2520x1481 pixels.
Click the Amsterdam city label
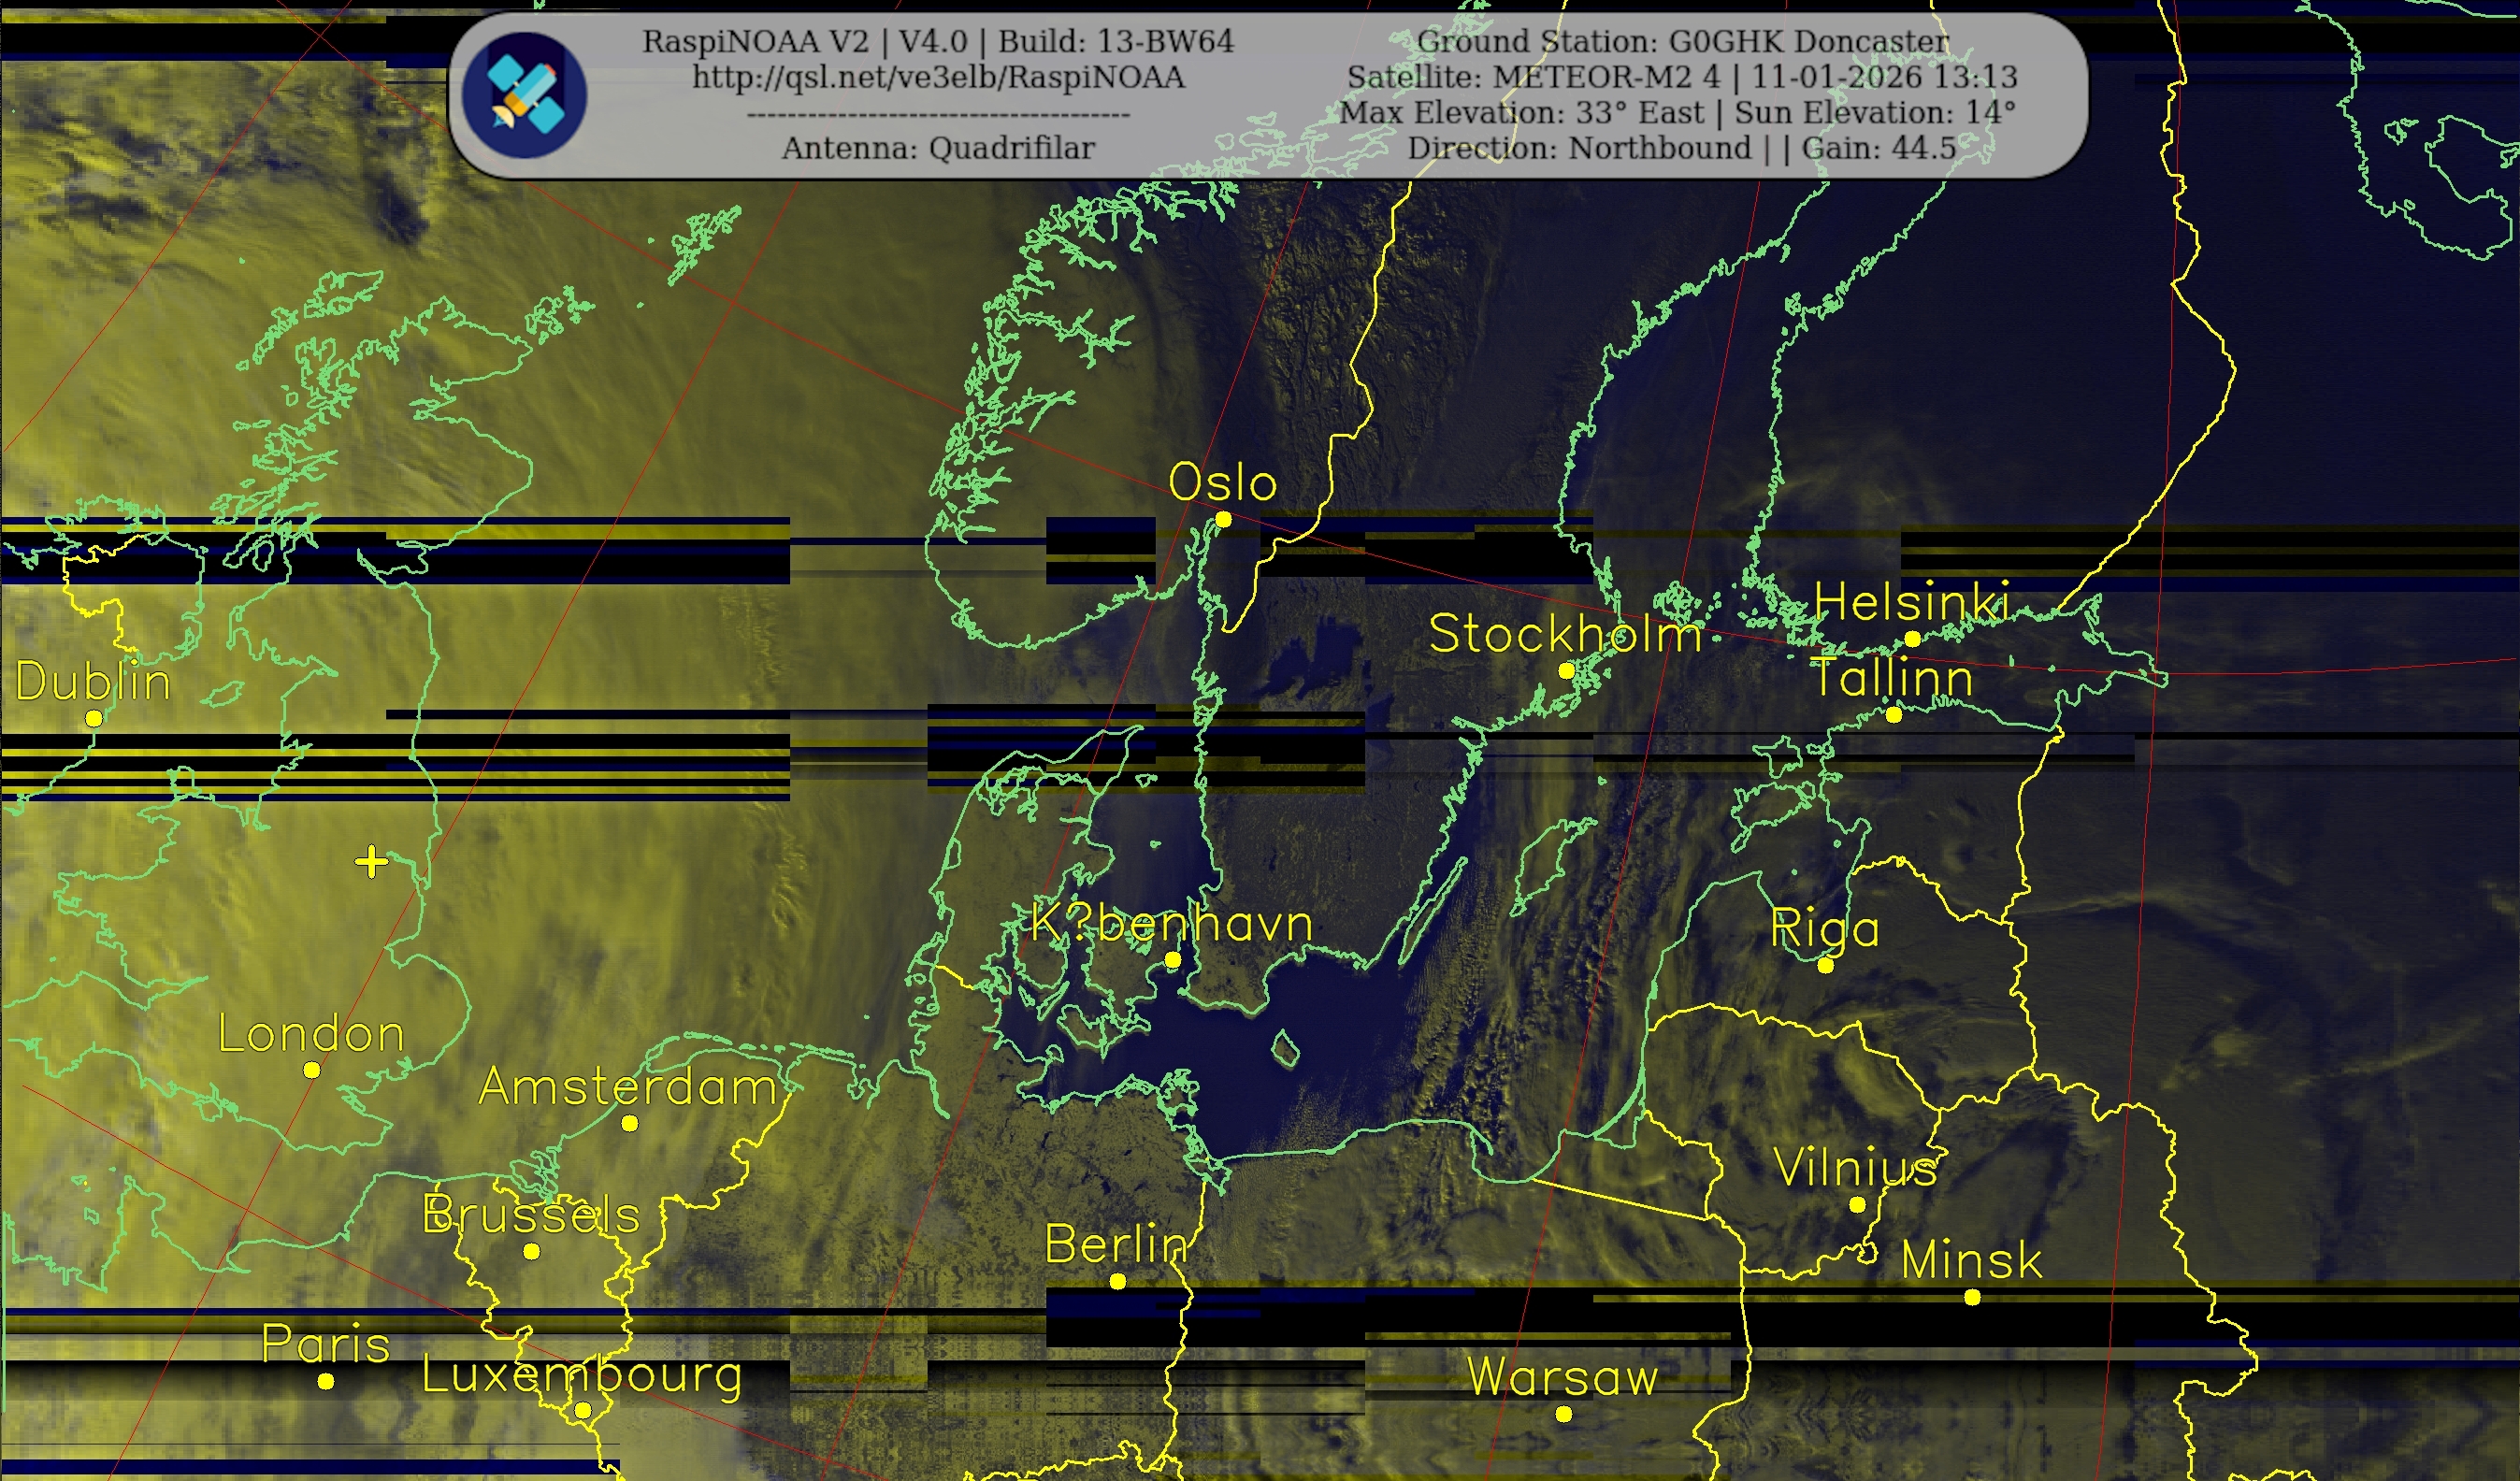pyautogui.click(x=628, y=1086)
